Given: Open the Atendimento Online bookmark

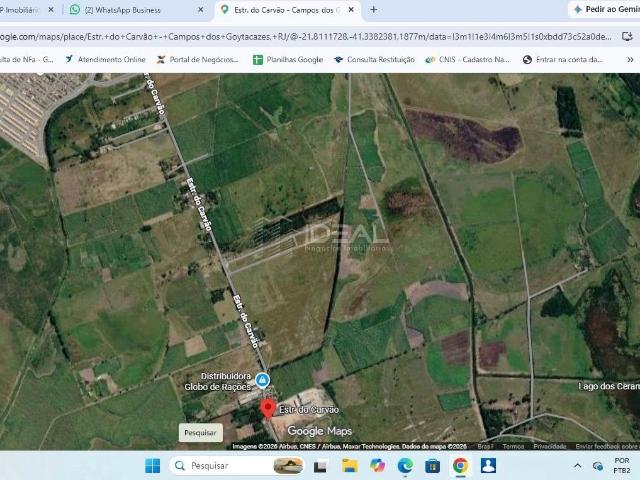Looking at the screenshot, I should pyautogui.click(x=105, y=60).
